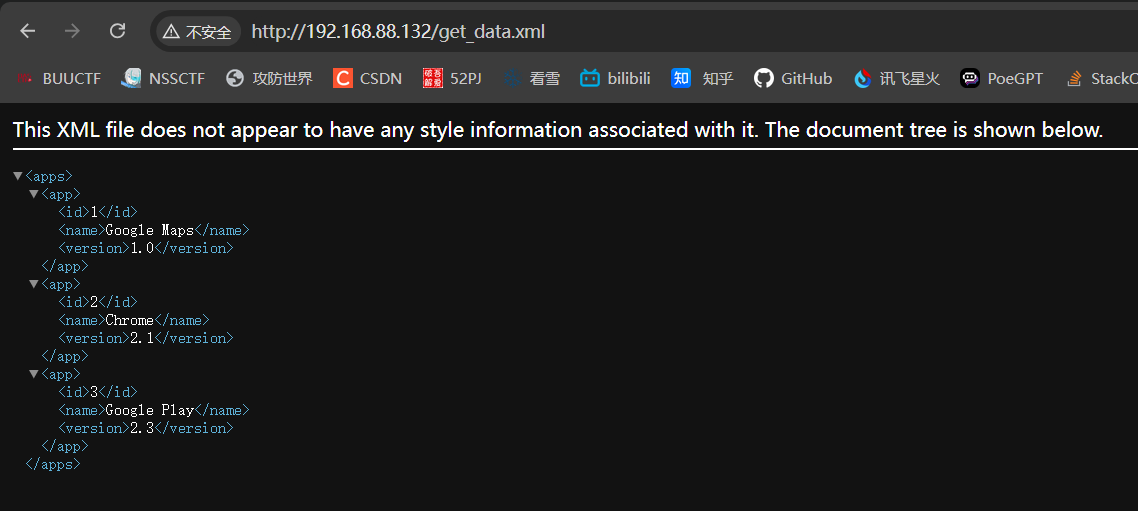Click the forward navigation arrow
1138x511 pixels.
[x=72, y=31]
